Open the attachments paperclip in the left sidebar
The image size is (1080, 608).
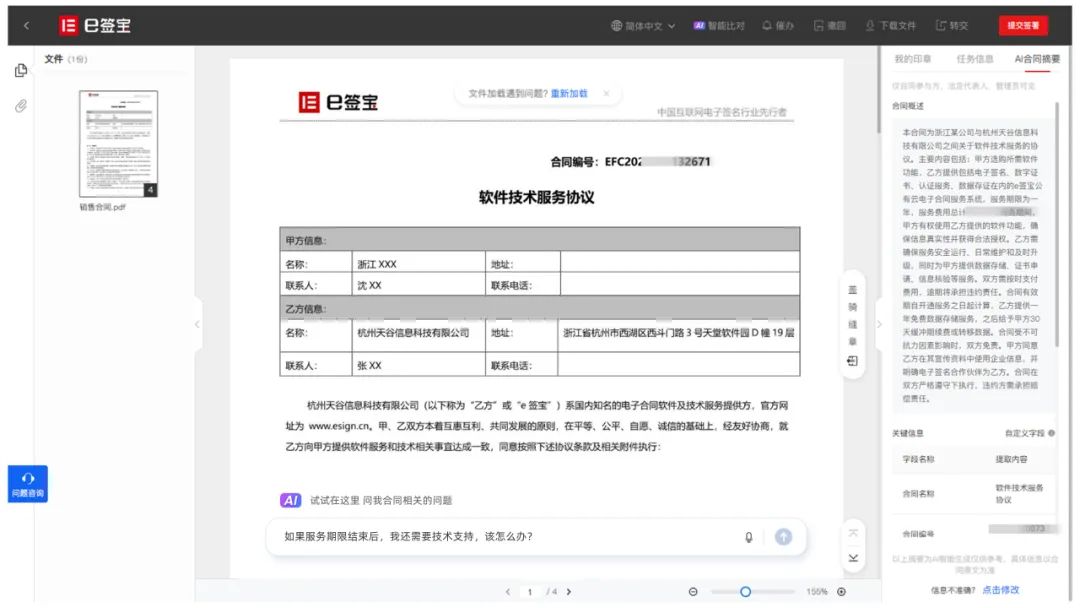20,106
